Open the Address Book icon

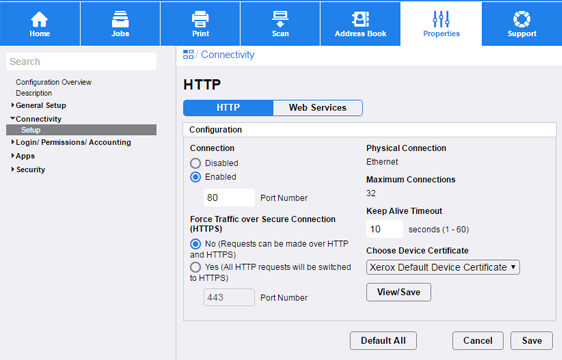360,19
